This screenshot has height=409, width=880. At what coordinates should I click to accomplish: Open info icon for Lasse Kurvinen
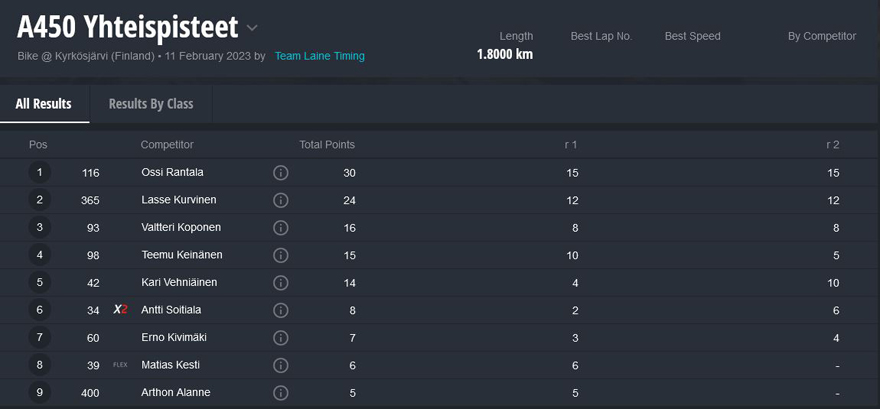[x=281, y=200]
